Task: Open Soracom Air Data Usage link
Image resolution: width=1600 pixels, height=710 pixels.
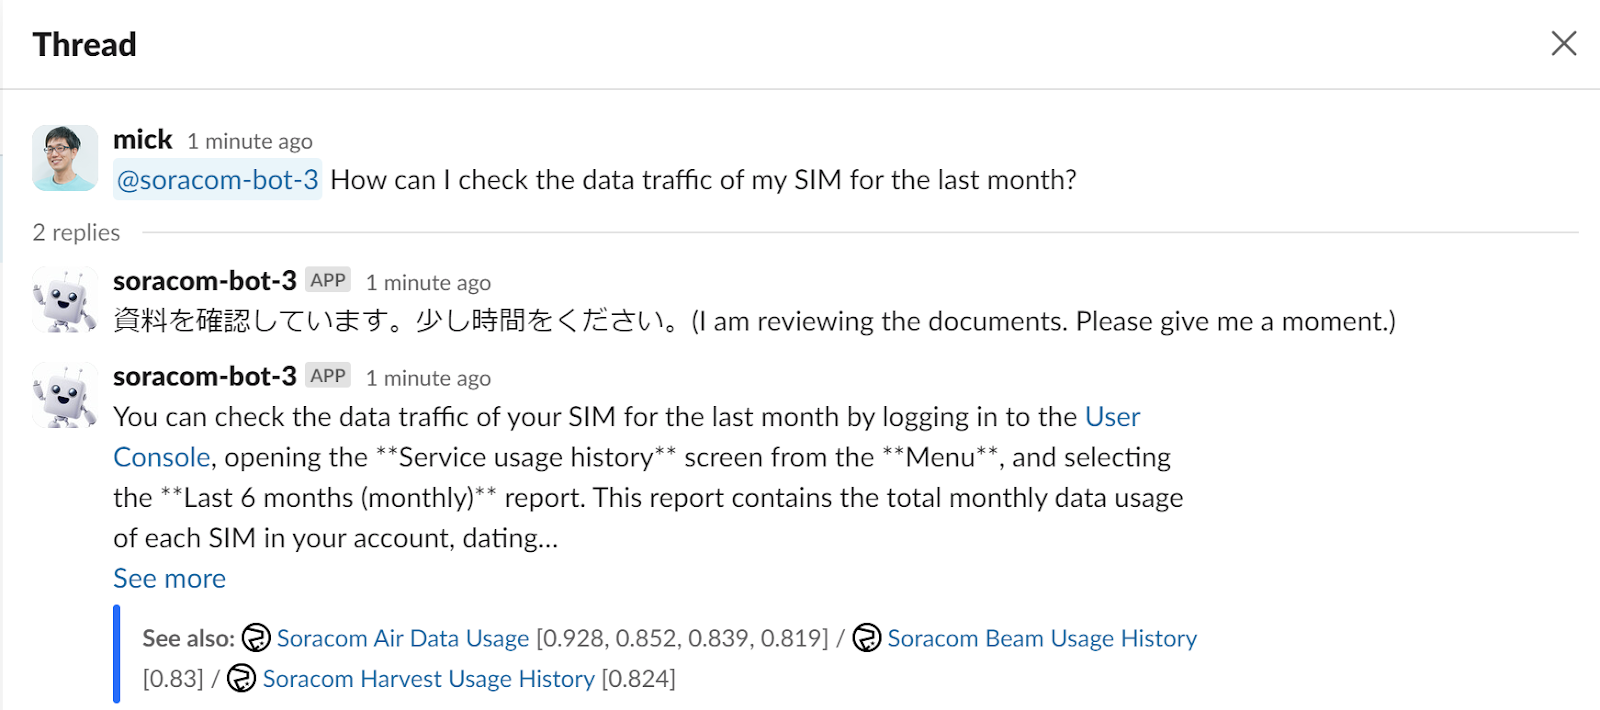Action: pyautogui.click(x=402, y=639)
